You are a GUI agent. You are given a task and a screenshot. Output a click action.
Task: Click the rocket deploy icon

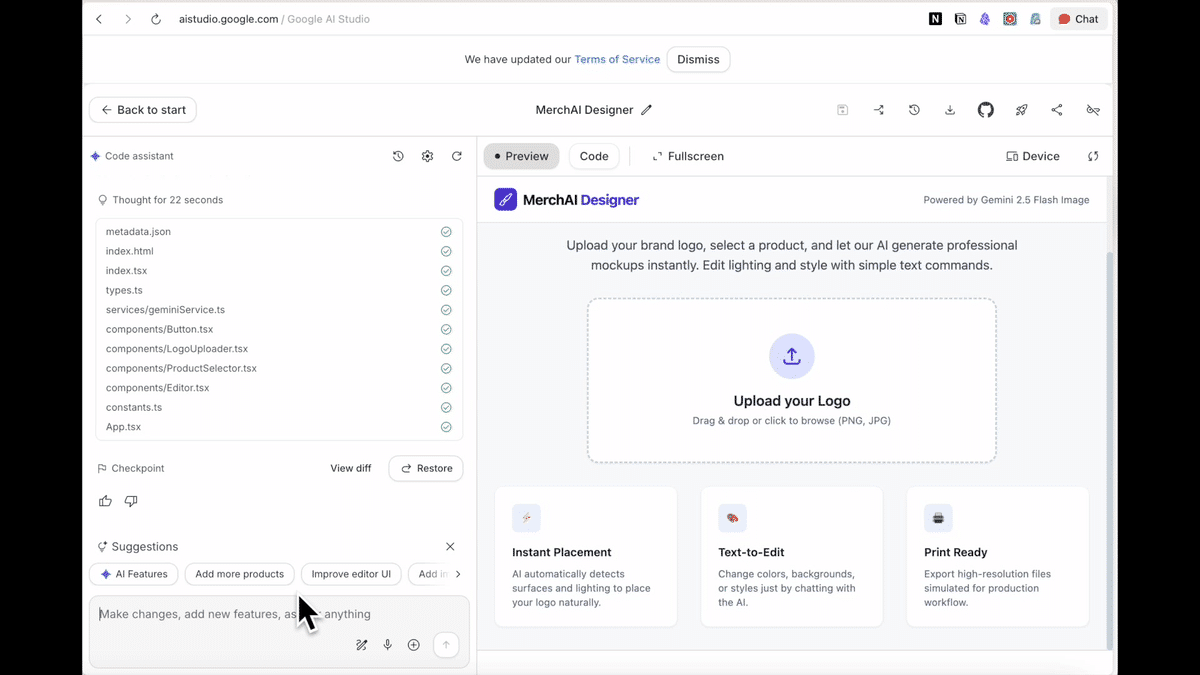pos(1021,110)
